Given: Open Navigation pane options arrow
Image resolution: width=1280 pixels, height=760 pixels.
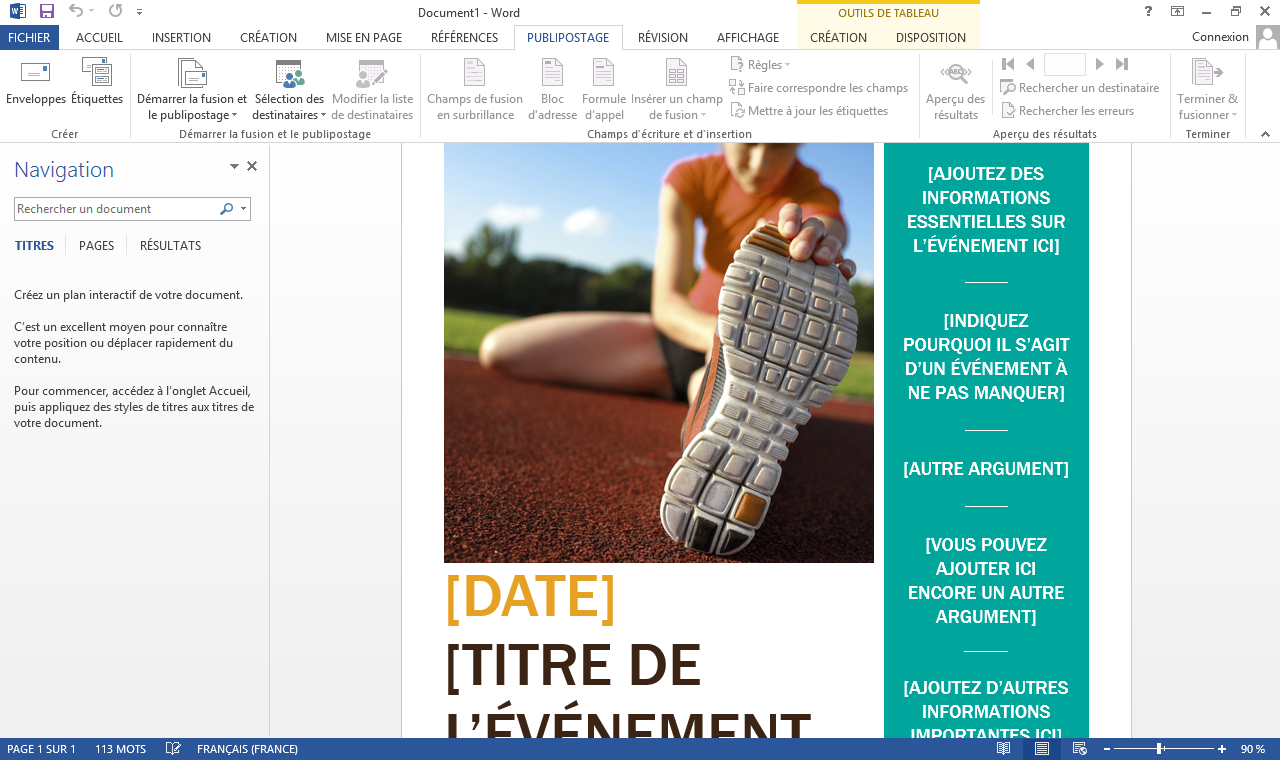Looking at the screenshot, I should (234, 167).
